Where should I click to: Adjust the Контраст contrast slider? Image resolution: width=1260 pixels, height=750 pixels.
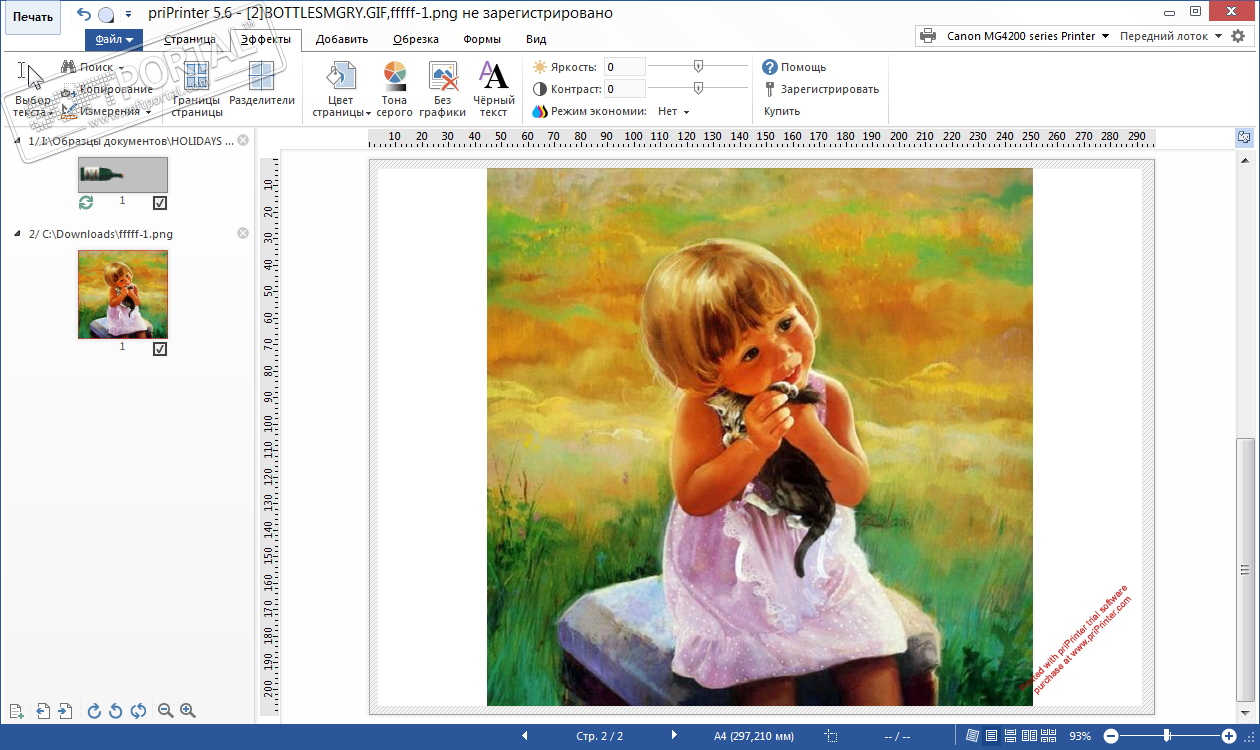(698, 88)
